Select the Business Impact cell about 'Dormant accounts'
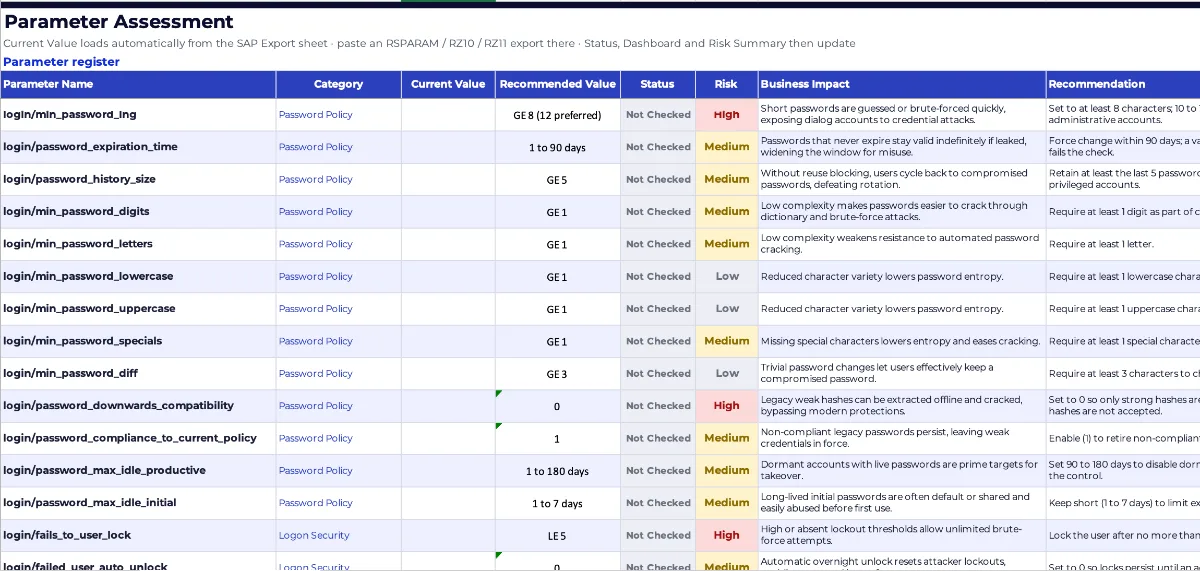Viewport: 1200px width, 571px height. [x=902, y=470]
